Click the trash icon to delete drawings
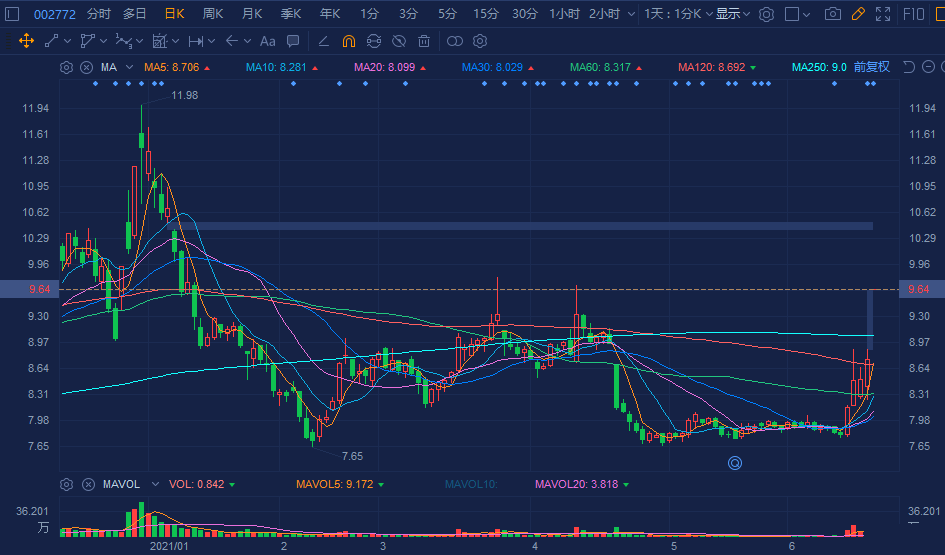 [x=424, y=41]
